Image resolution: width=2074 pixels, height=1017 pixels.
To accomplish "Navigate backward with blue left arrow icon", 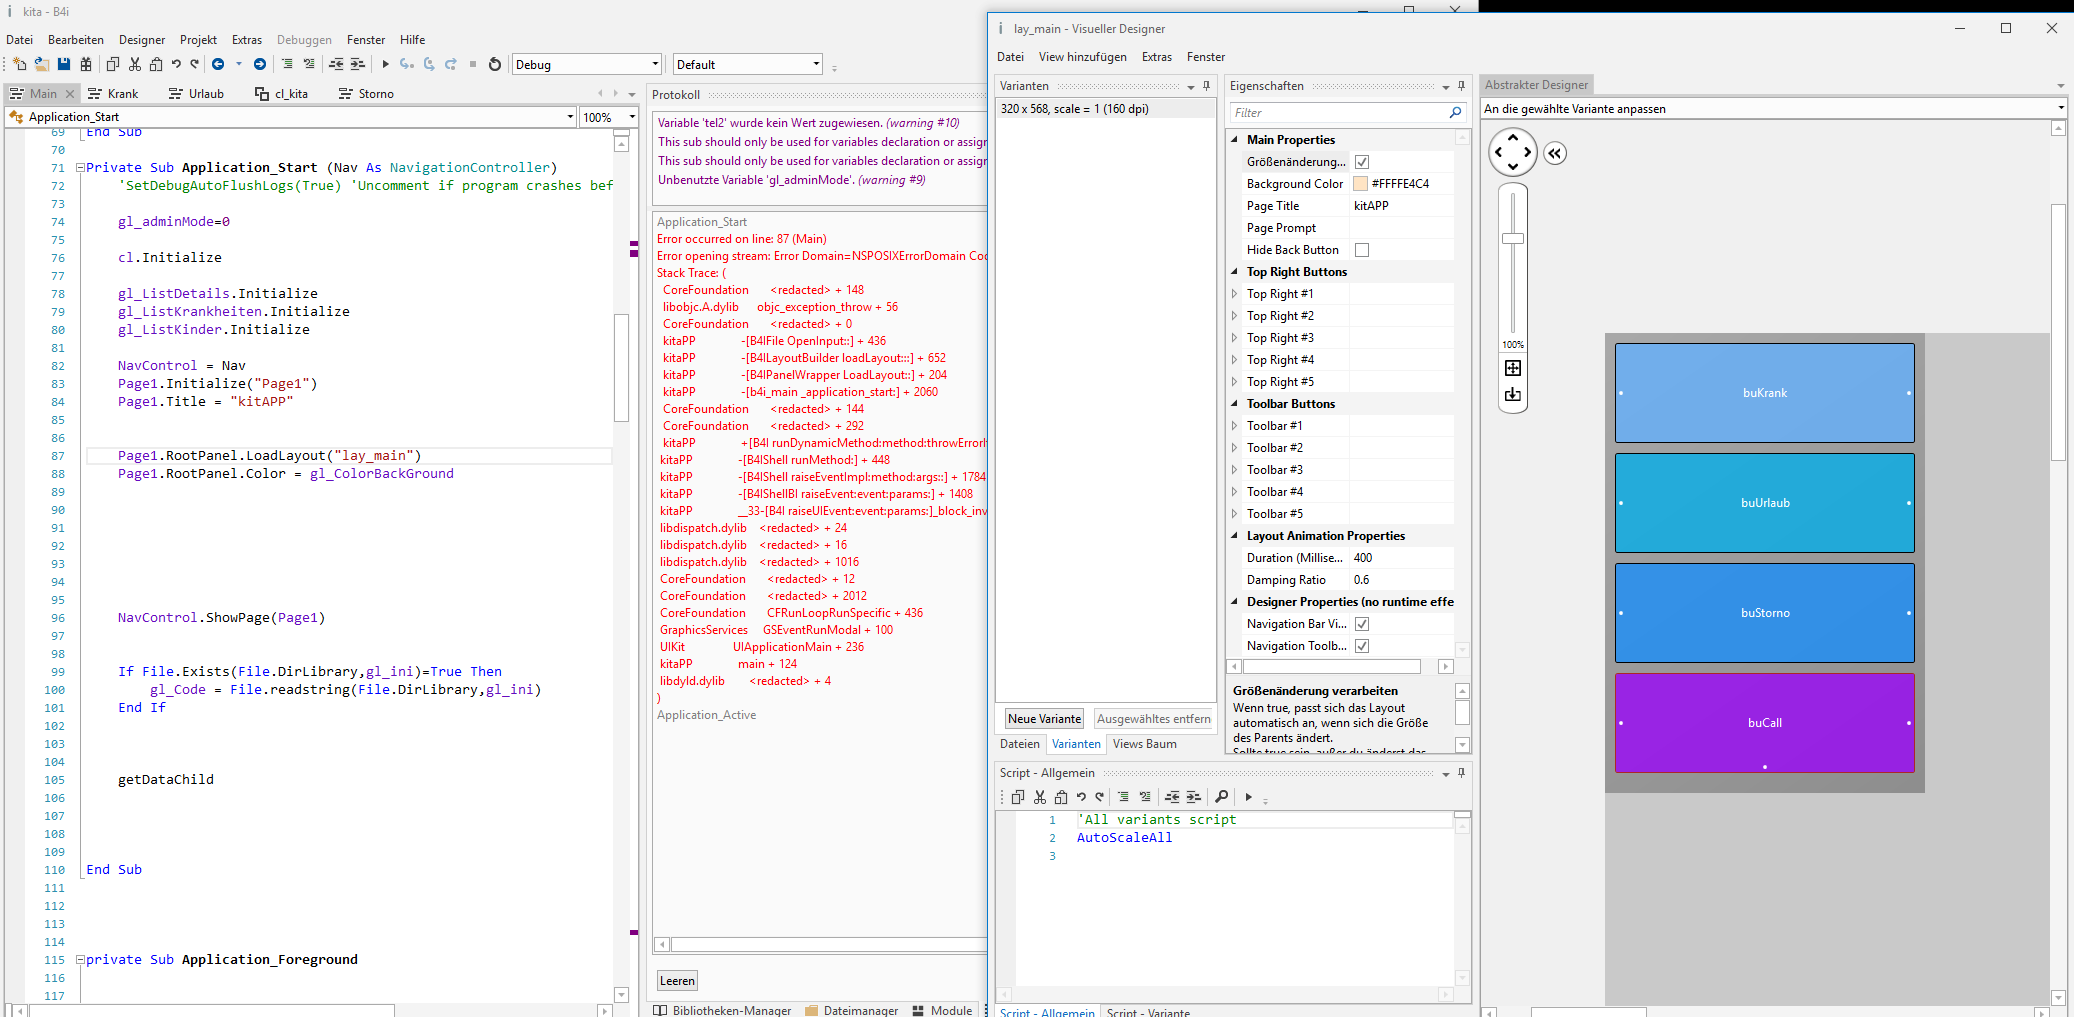I will [x=217, y=64].
